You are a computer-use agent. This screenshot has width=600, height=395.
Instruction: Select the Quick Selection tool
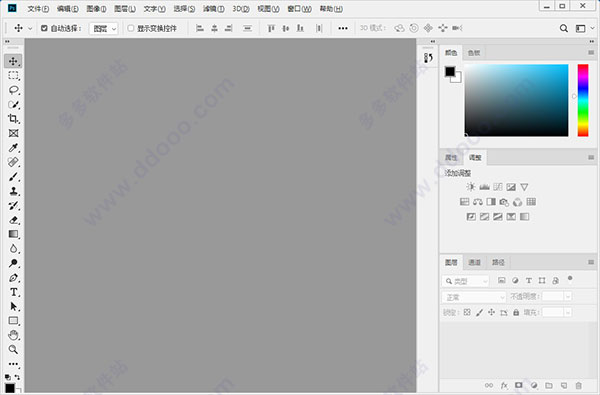coord(13,104)
